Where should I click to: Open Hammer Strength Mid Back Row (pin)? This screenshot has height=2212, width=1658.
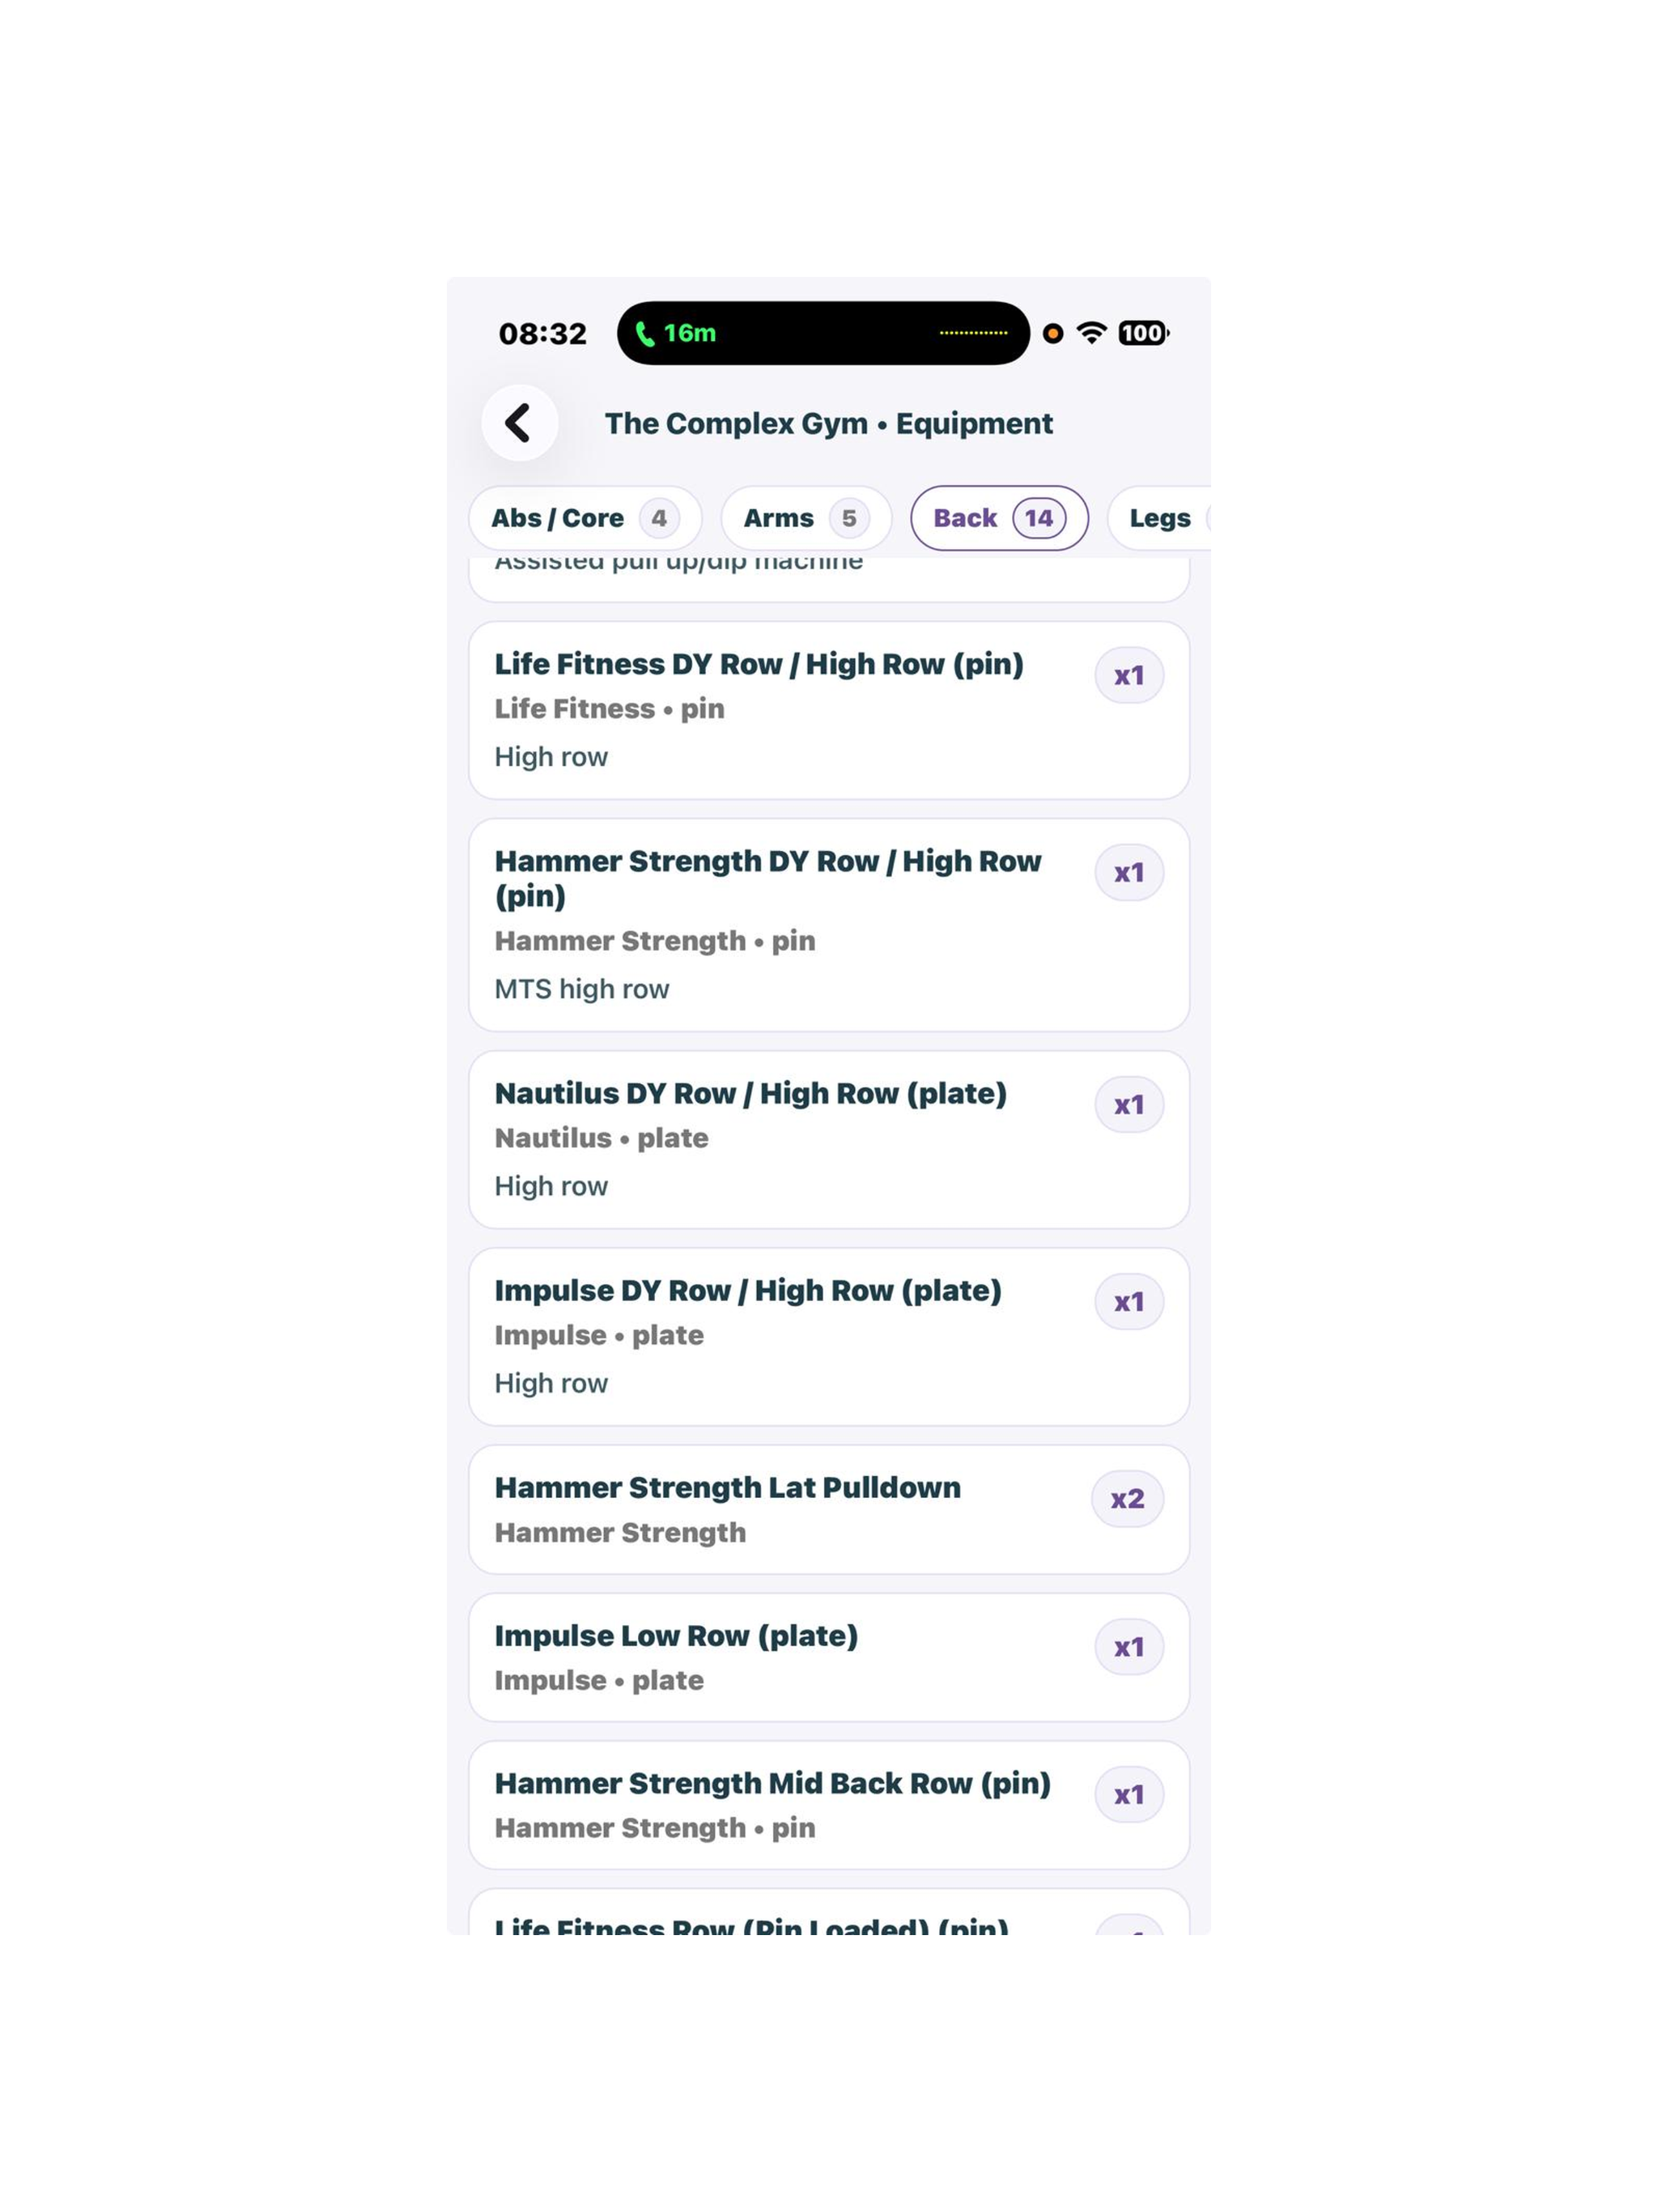pos(829,1805)
